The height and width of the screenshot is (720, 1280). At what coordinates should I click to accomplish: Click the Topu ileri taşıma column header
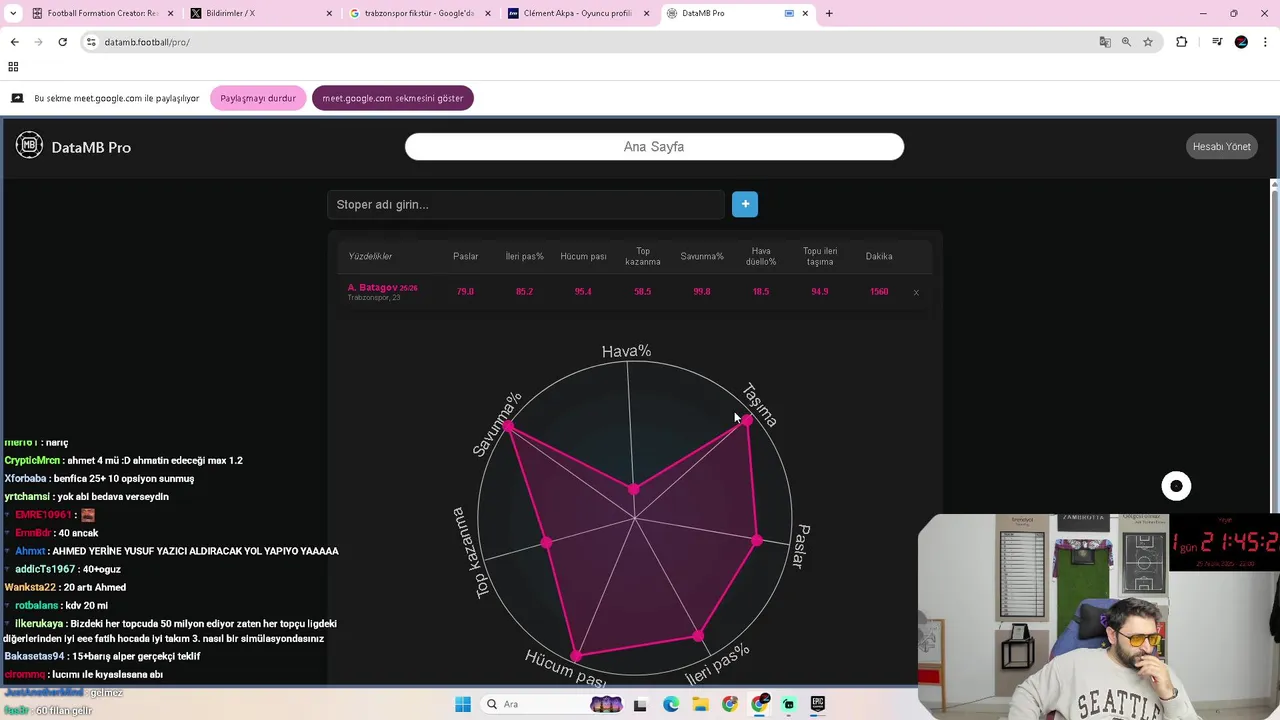(820, 256)
